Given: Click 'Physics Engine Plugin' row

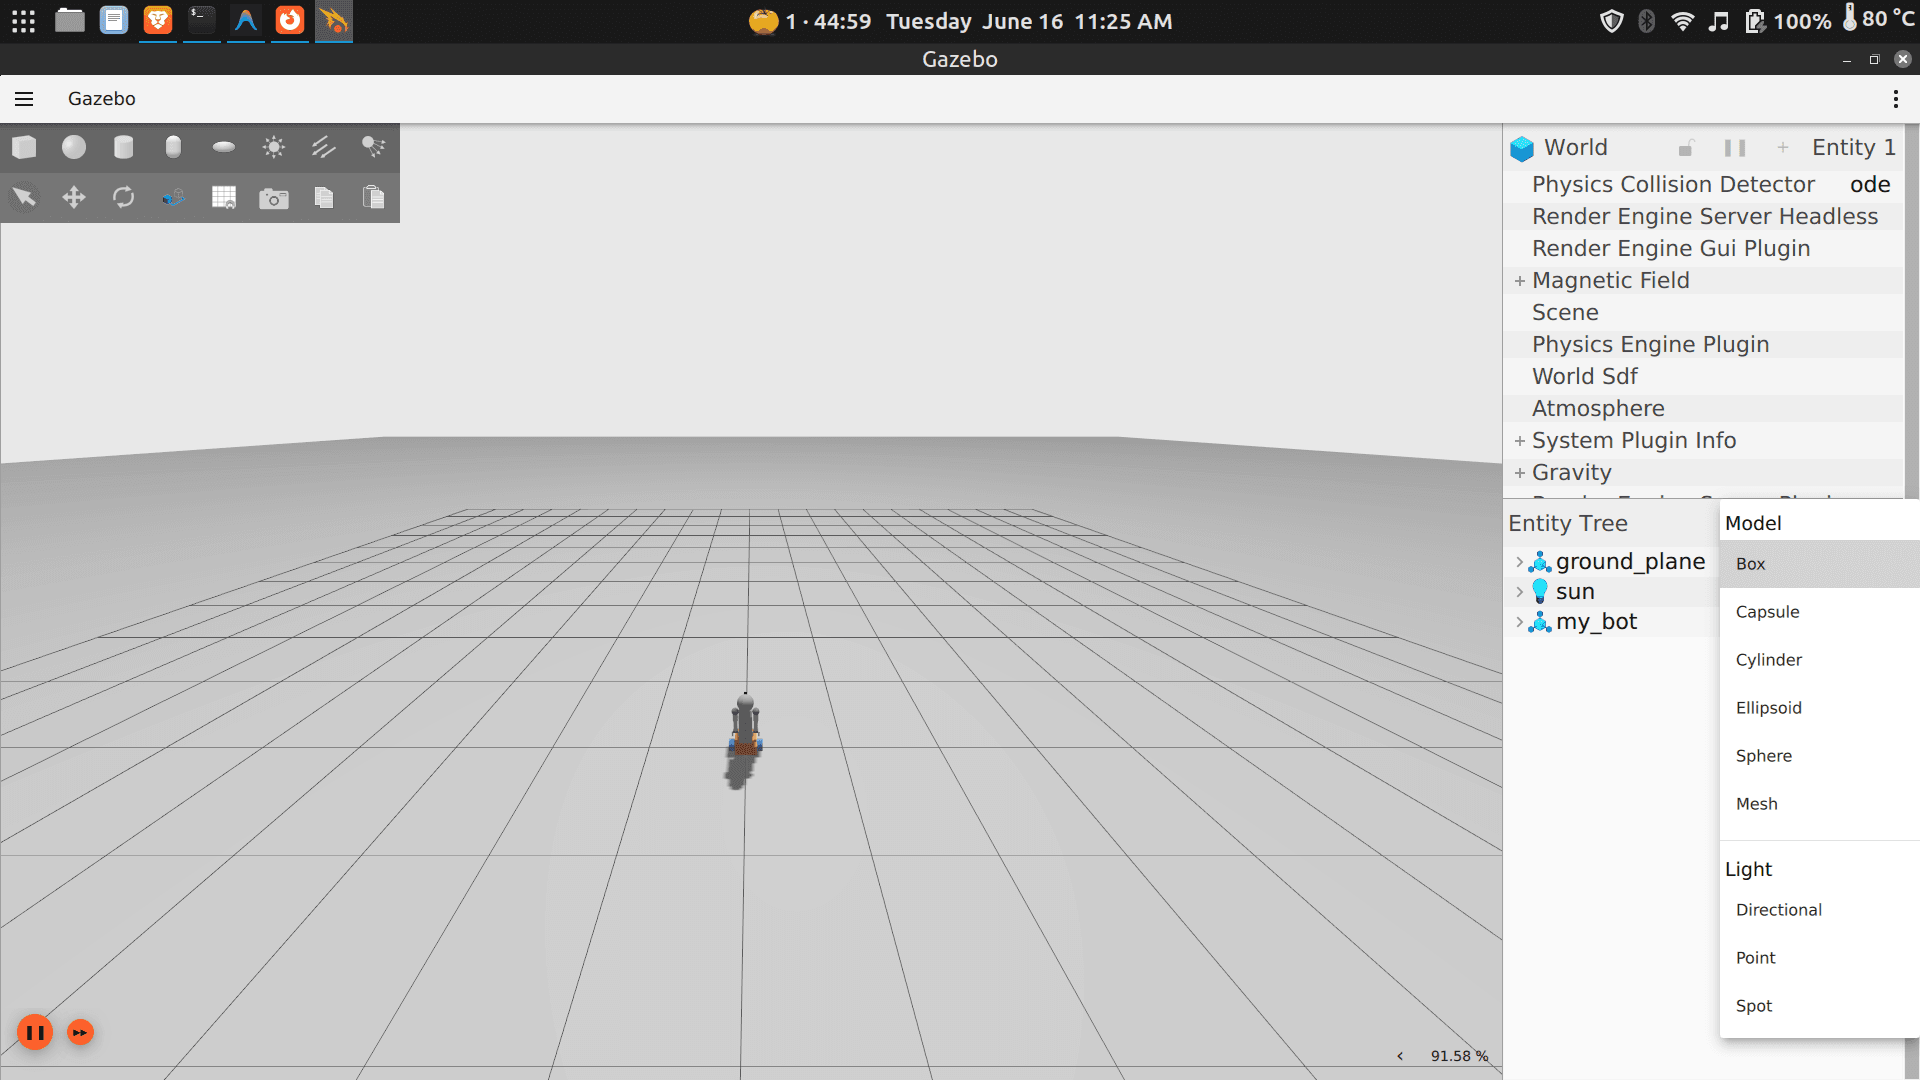Looking at the screenshot, I should 1703,345.
